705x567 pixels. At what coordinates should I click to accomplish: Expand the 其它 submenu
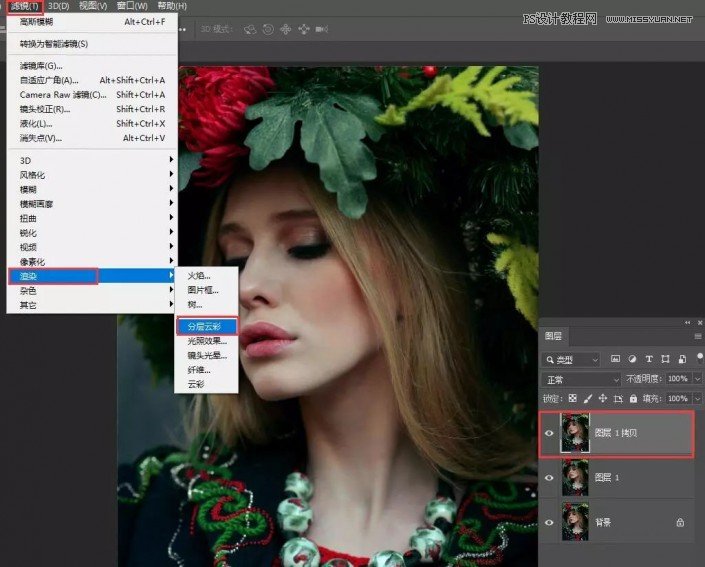click(x=92, y=305)
